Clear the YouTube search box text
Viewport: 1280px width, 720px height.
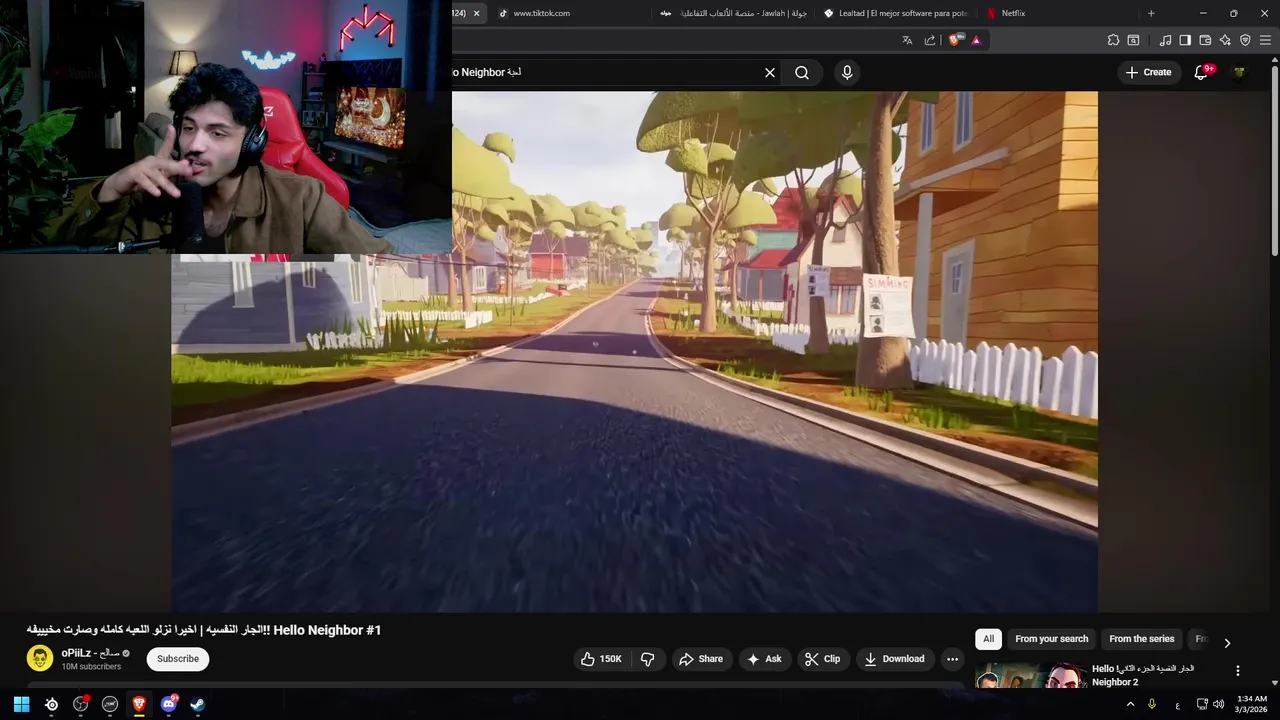(x=770, y=72)
